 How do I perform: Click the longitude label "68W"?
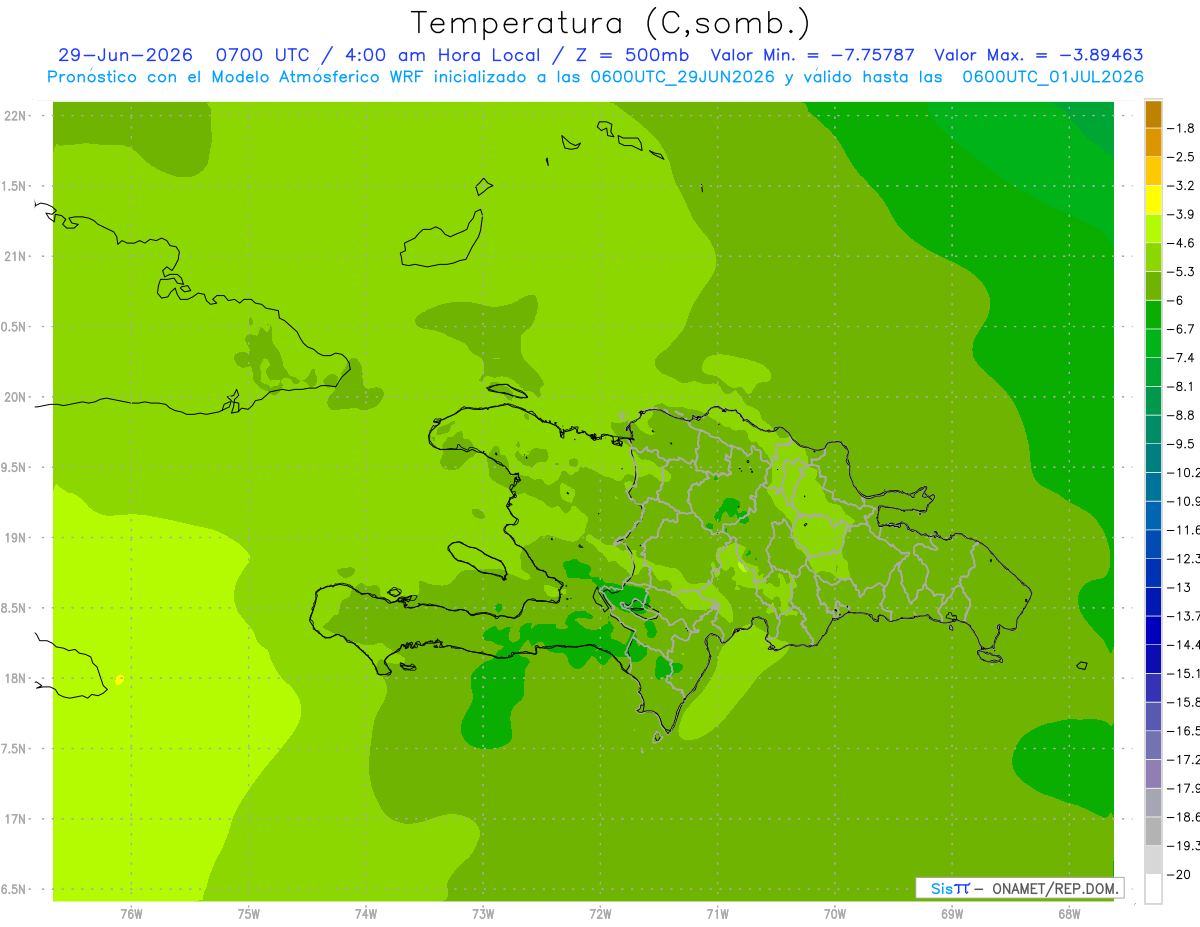[x=1069, y=913]
